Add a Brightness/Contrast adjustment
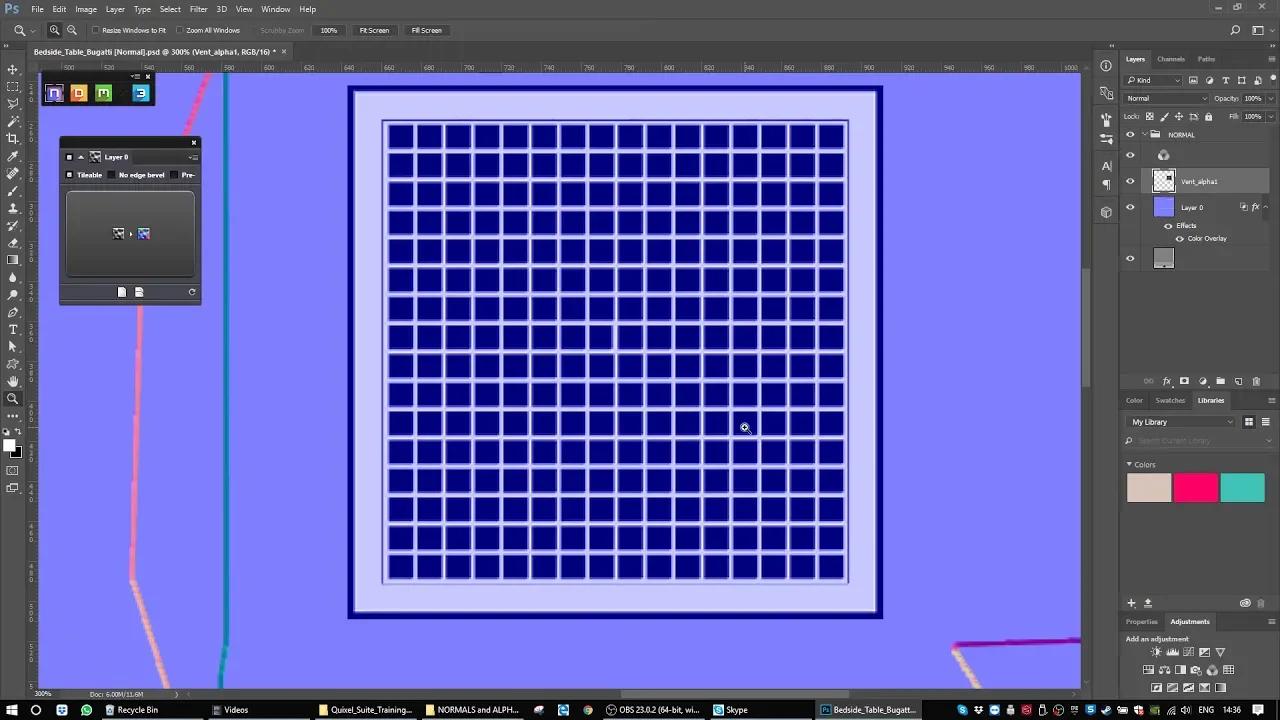This screenshot has width=1280, height=720. click(x=1157, y=652)
